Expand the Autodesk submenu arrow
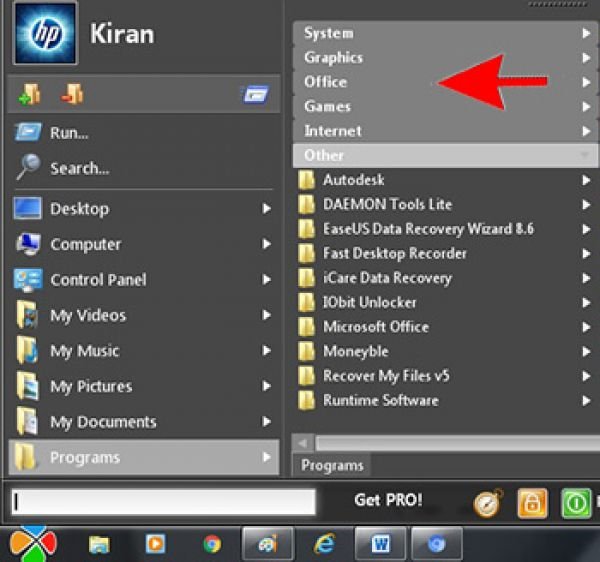The image size is (600, 562). click(585, 180)
